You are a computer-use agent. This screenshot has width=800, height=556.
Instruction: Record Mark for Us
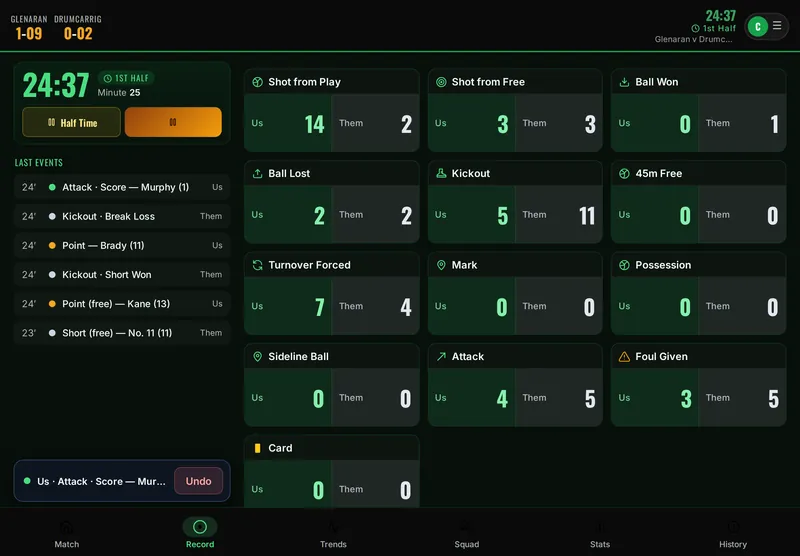[x=472, y=306]
